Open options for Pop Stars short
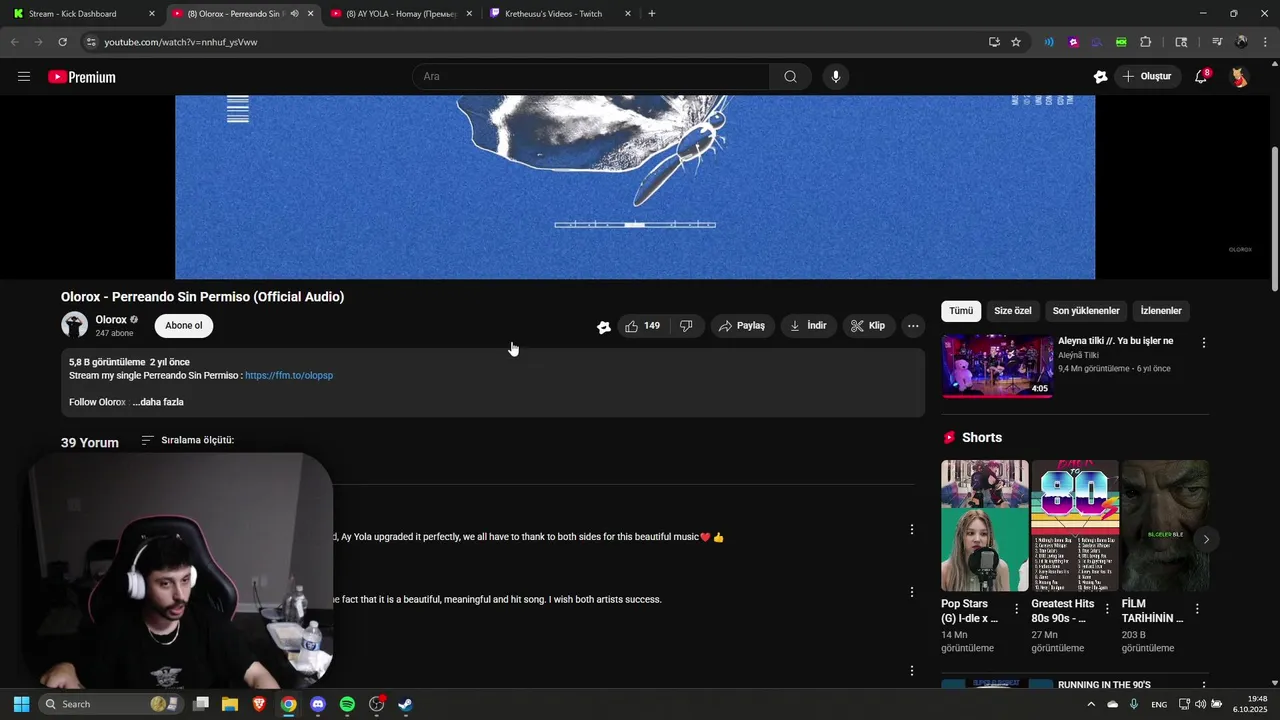Viewport: 1280px width, 720px height. [1017, 609]
